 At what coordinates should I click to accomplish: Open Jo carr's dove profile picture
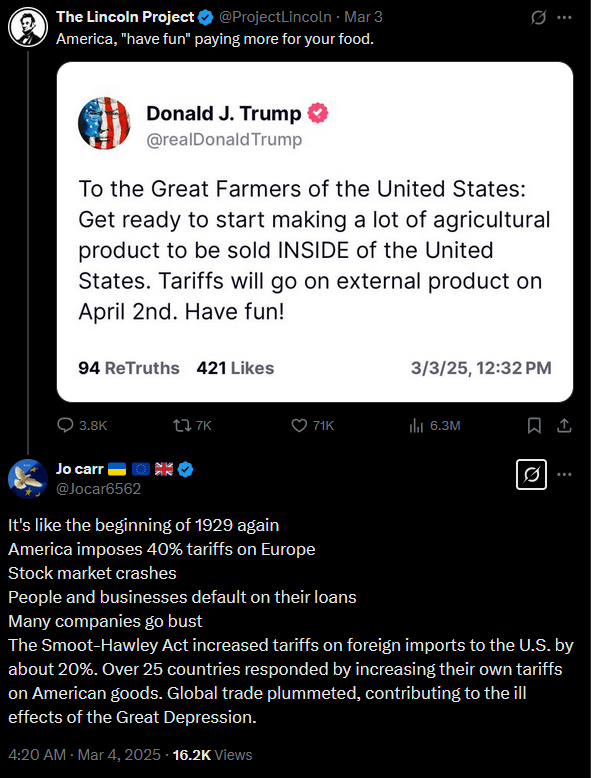(x=28, y=479)
